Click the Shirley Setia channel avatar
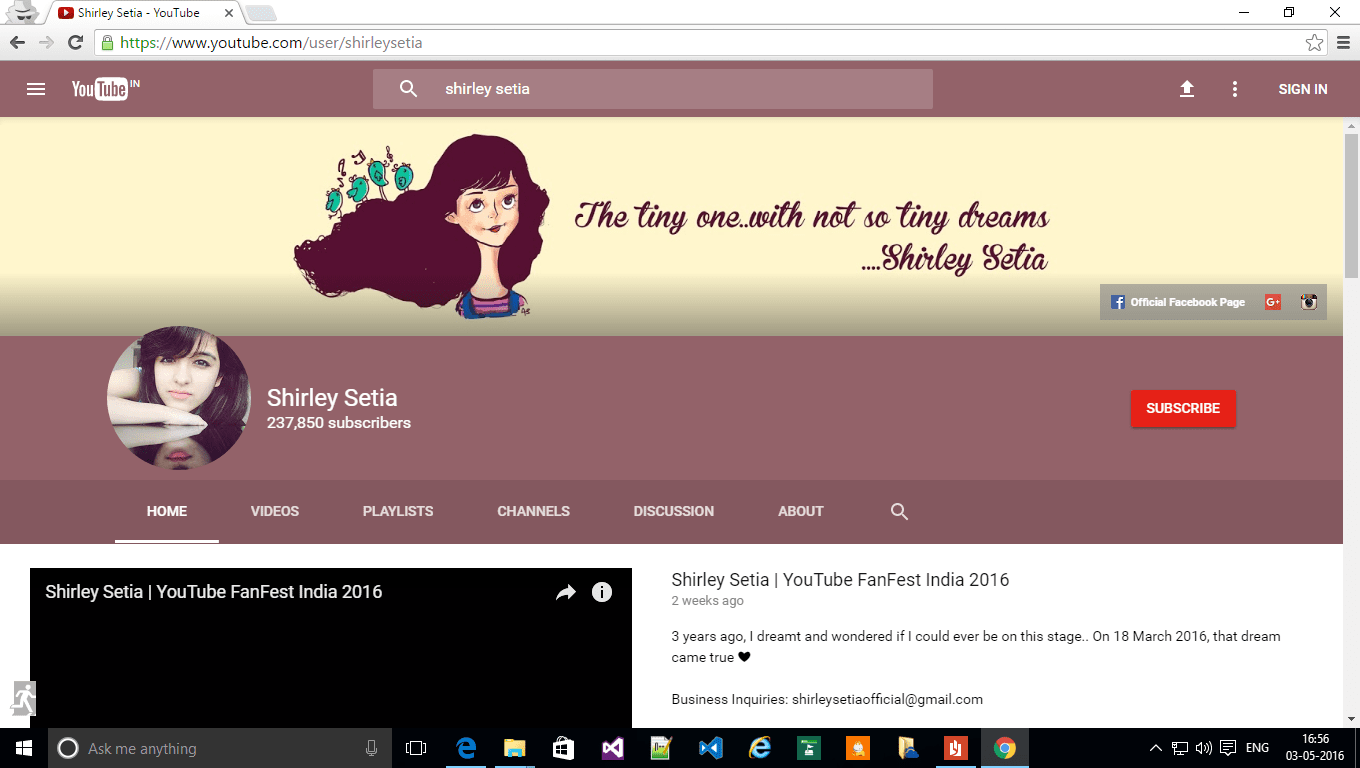This screenshot has height=768, width=1360. click(x=179, y=398)
